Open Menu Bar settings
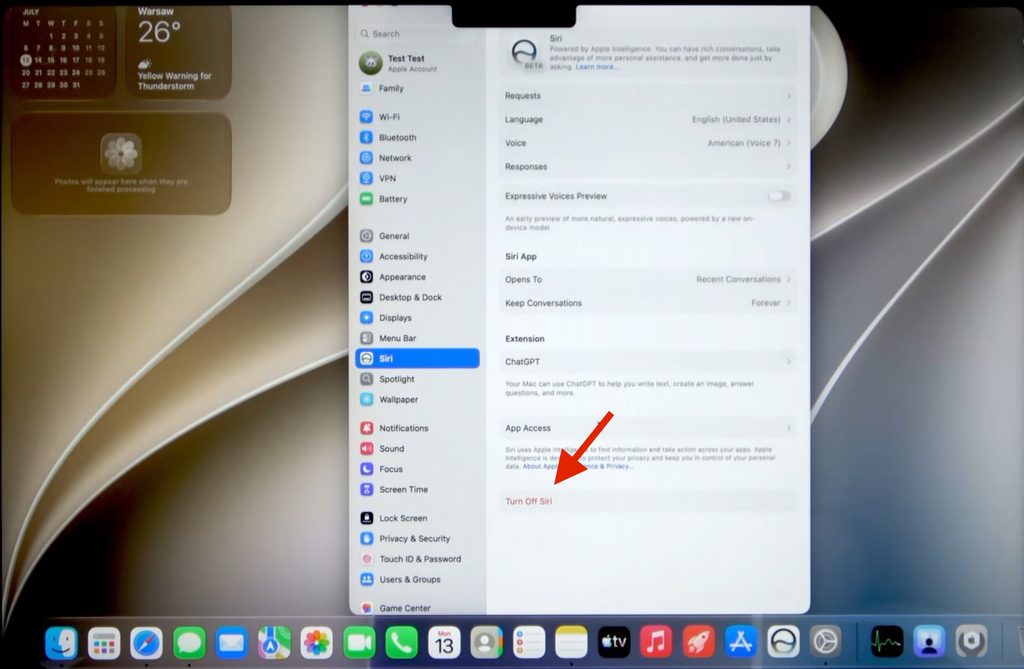The width and height of the screenshot is (1024, 669). 418,338
